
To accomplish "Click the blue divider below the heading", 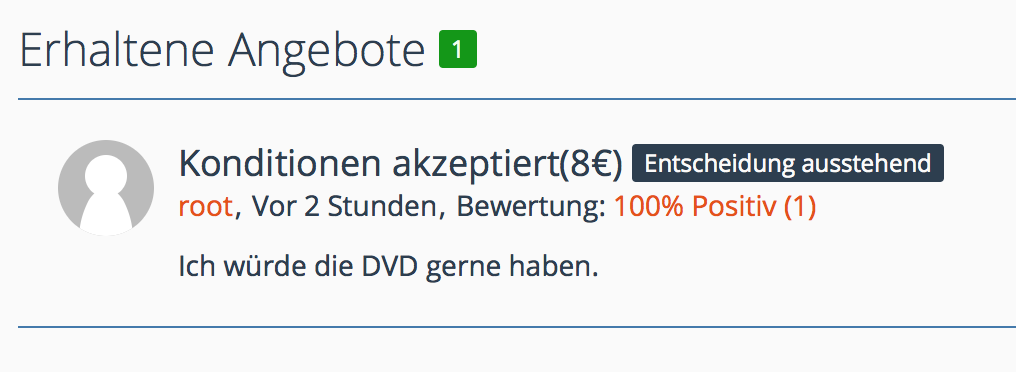I will point(517,99).
